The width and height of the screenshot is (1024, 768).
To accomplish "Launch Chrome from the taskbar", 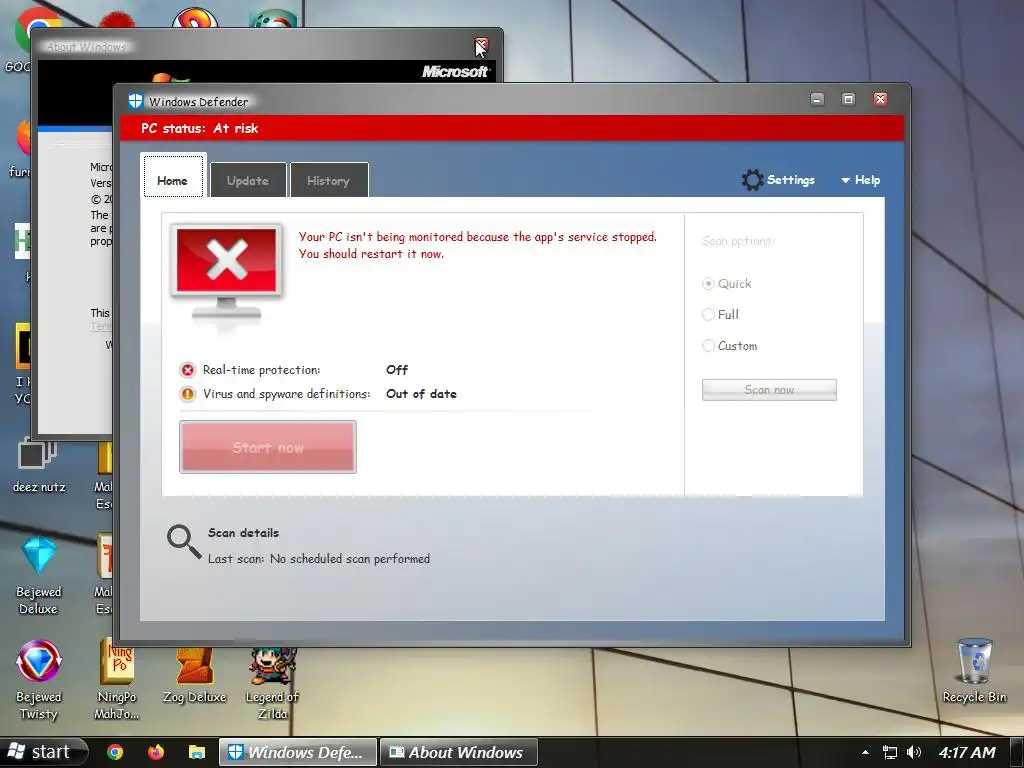I will coord(115,752).
